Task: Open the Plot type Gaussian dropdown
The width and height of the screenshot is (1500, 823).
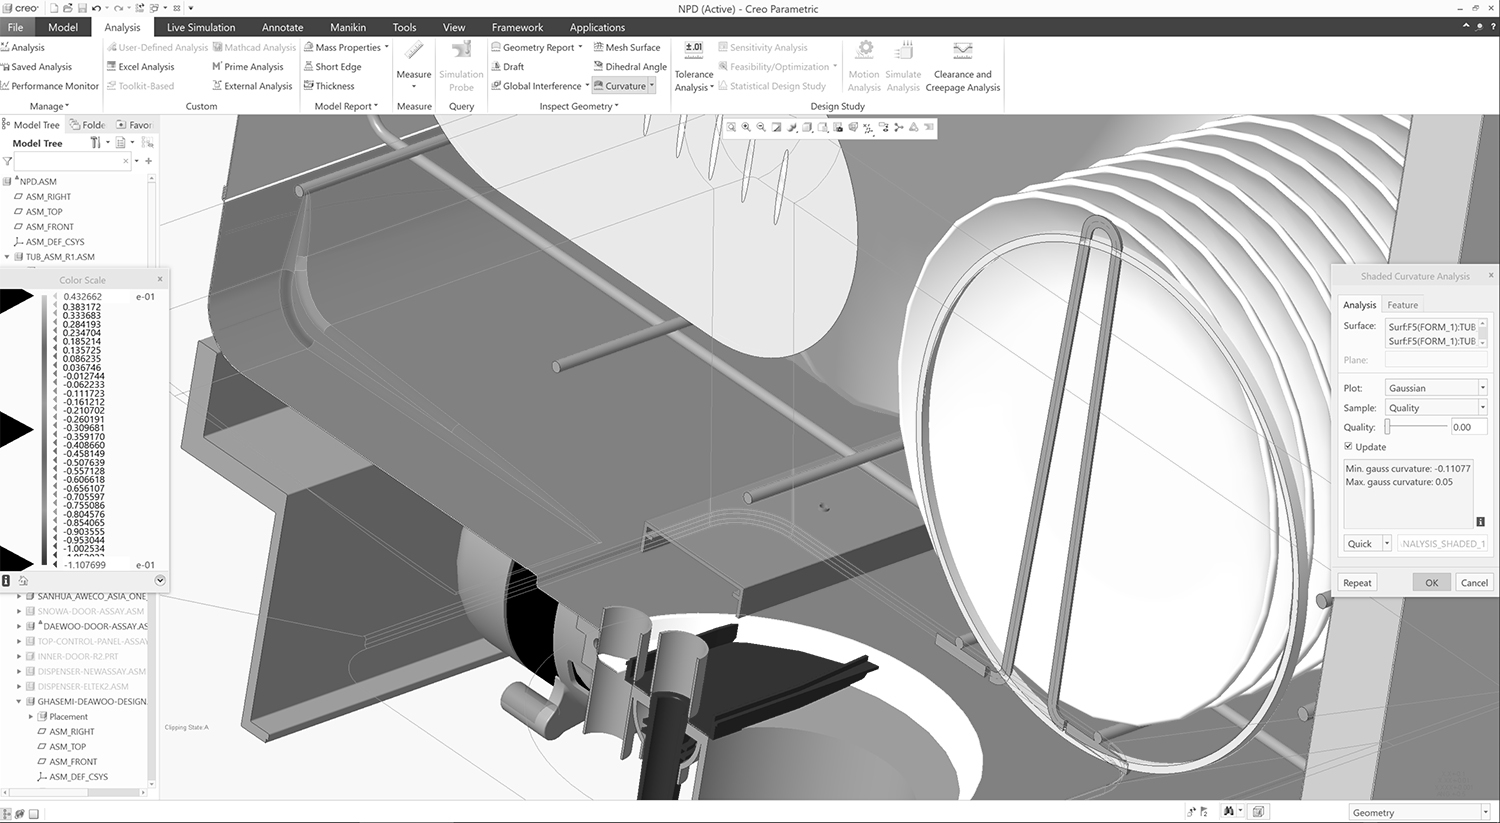Action: (x=1435, y=388)
